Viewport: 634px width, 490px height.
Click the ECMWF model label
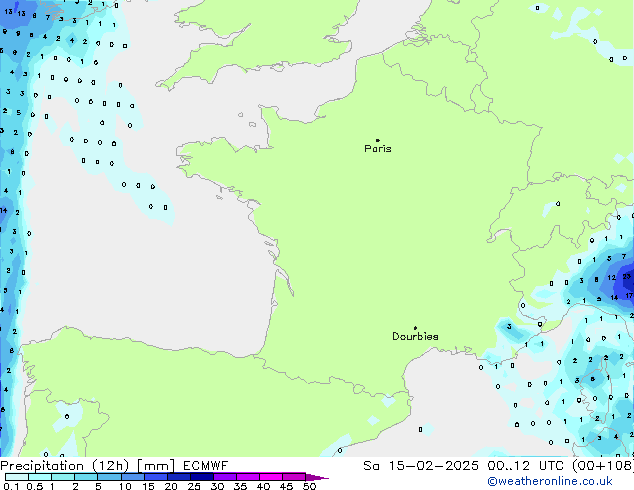(x=205, y=466)
